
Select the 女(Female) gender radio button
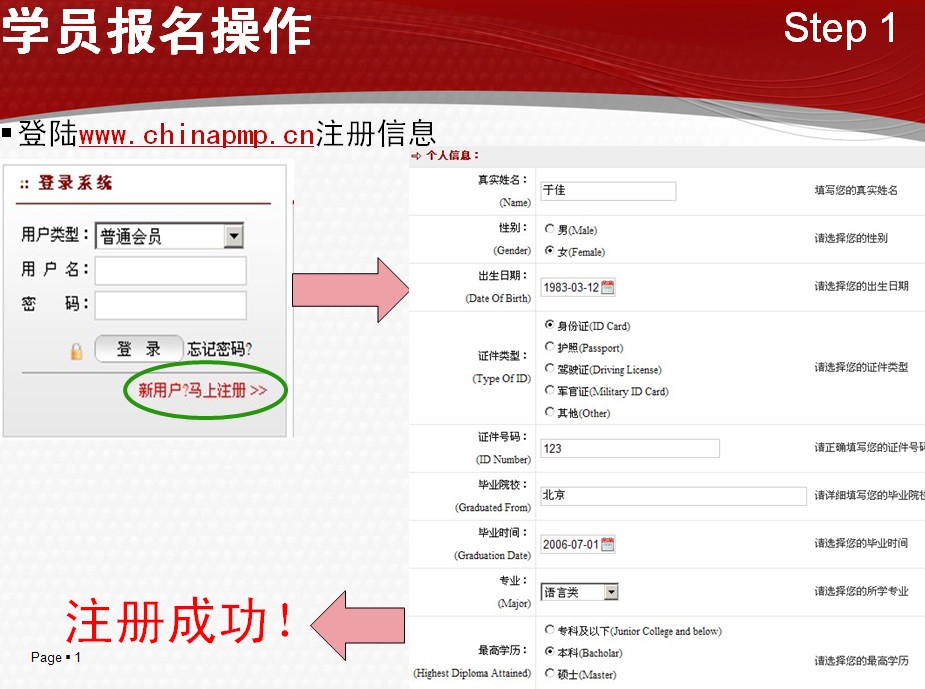pyautogui.click(x=550, y=250)
